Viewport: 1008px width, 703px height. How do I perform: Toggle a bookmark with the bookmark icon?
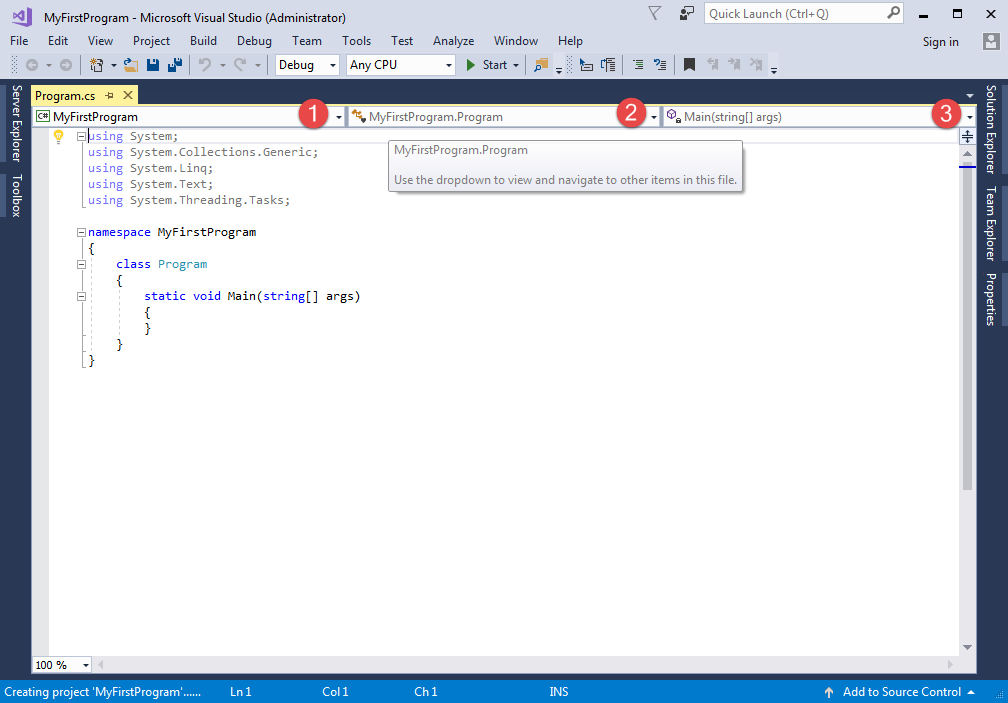point(689,65)
